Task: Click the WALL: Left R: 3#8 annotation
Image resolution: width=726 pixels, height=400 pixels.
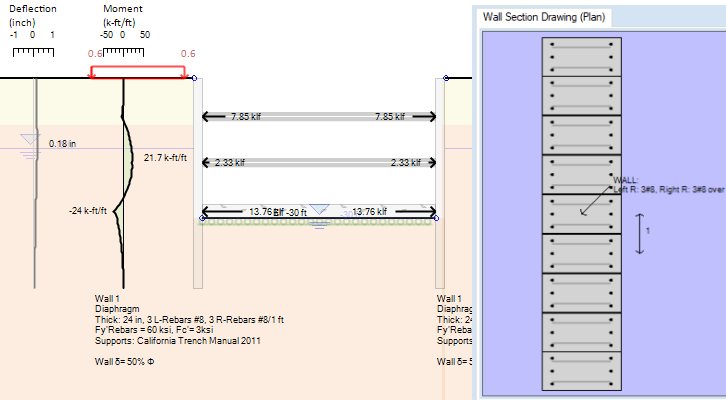Action: [x=669, y=185]
